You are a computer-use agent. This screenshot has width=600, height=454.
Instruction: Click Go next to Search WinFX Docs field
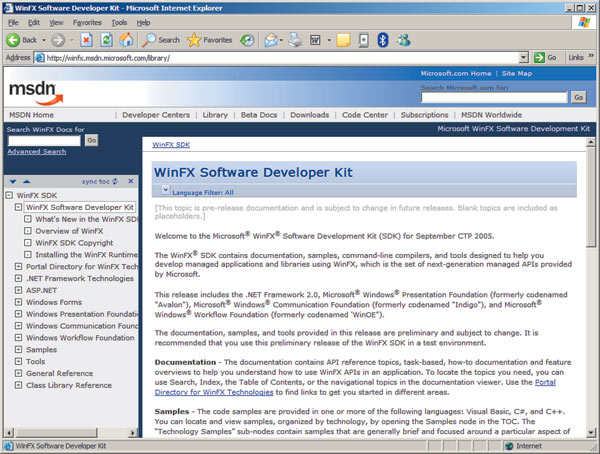[x=92, y=140]
